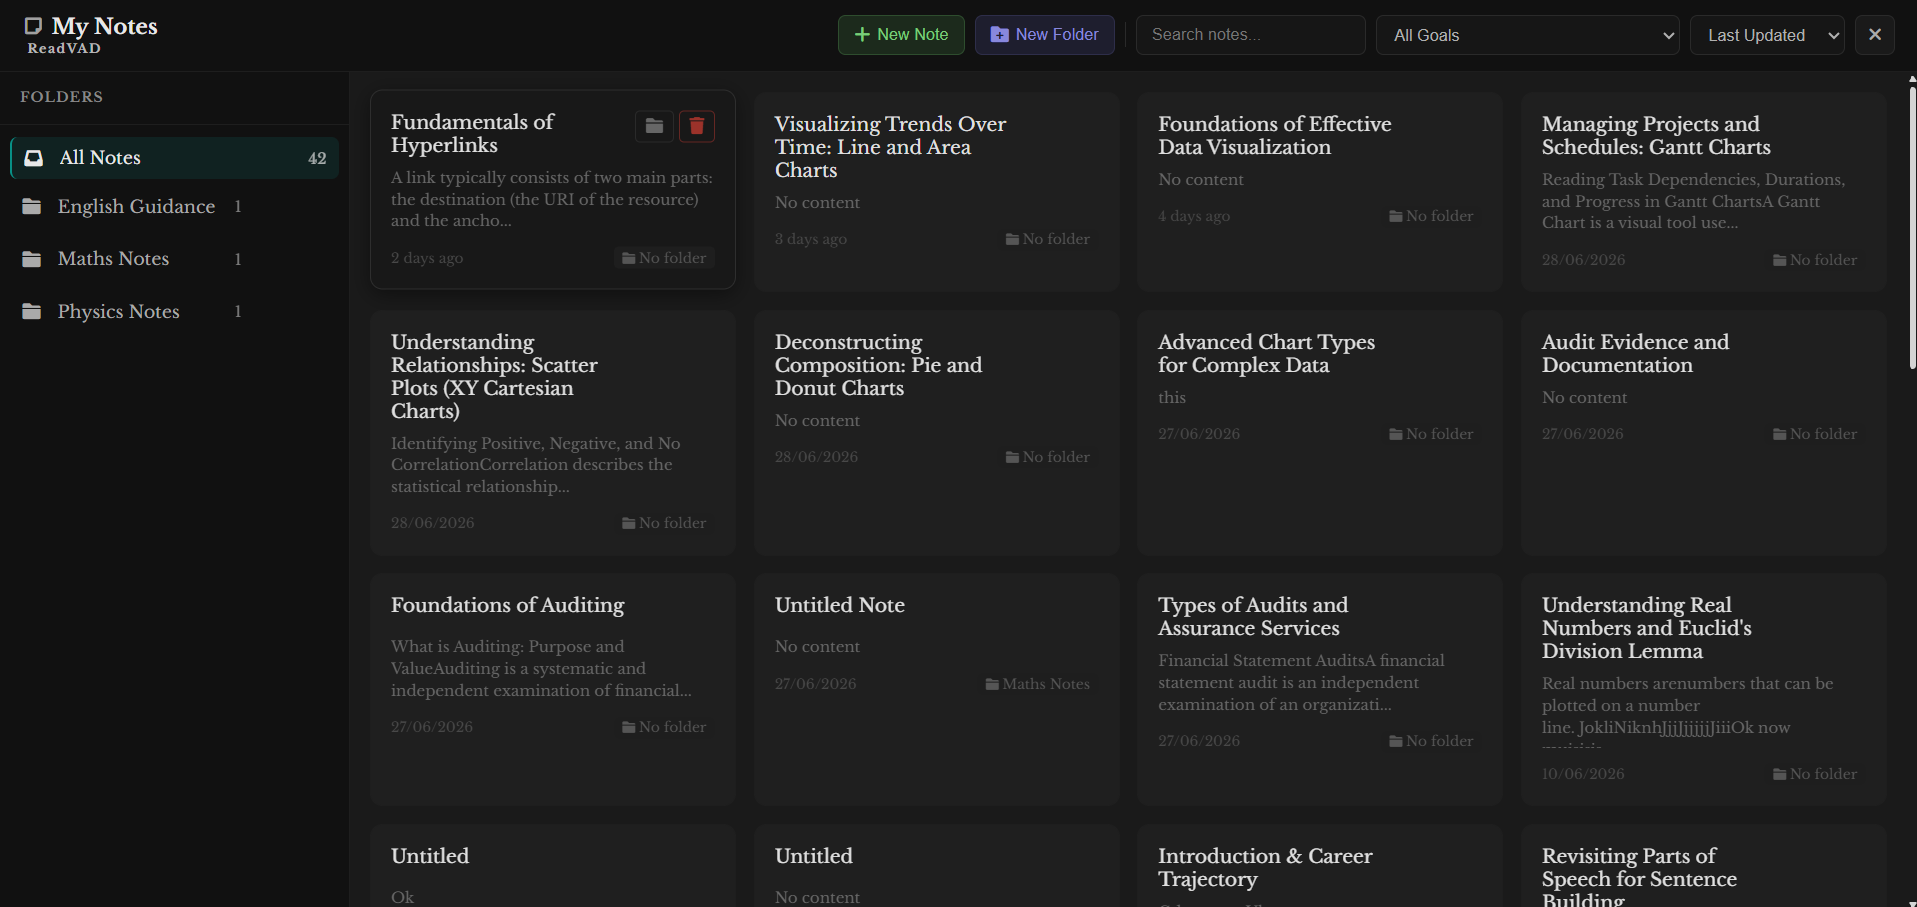Viewport: 1917px width, 907px height.
Task: Click the scrollbar down arrow
Action: pyautogui.click(x=1912, y=902)
